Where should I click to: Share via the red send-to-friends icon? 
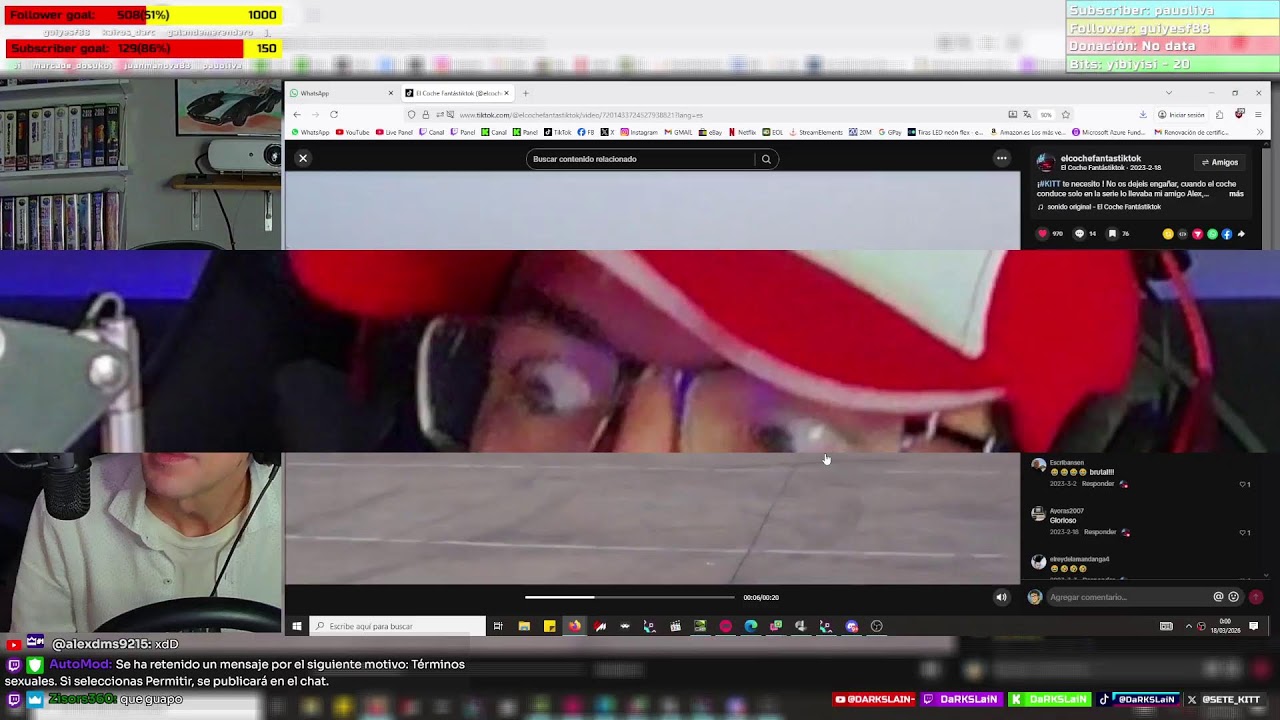pyautogui.click(x=1197, y=234)
